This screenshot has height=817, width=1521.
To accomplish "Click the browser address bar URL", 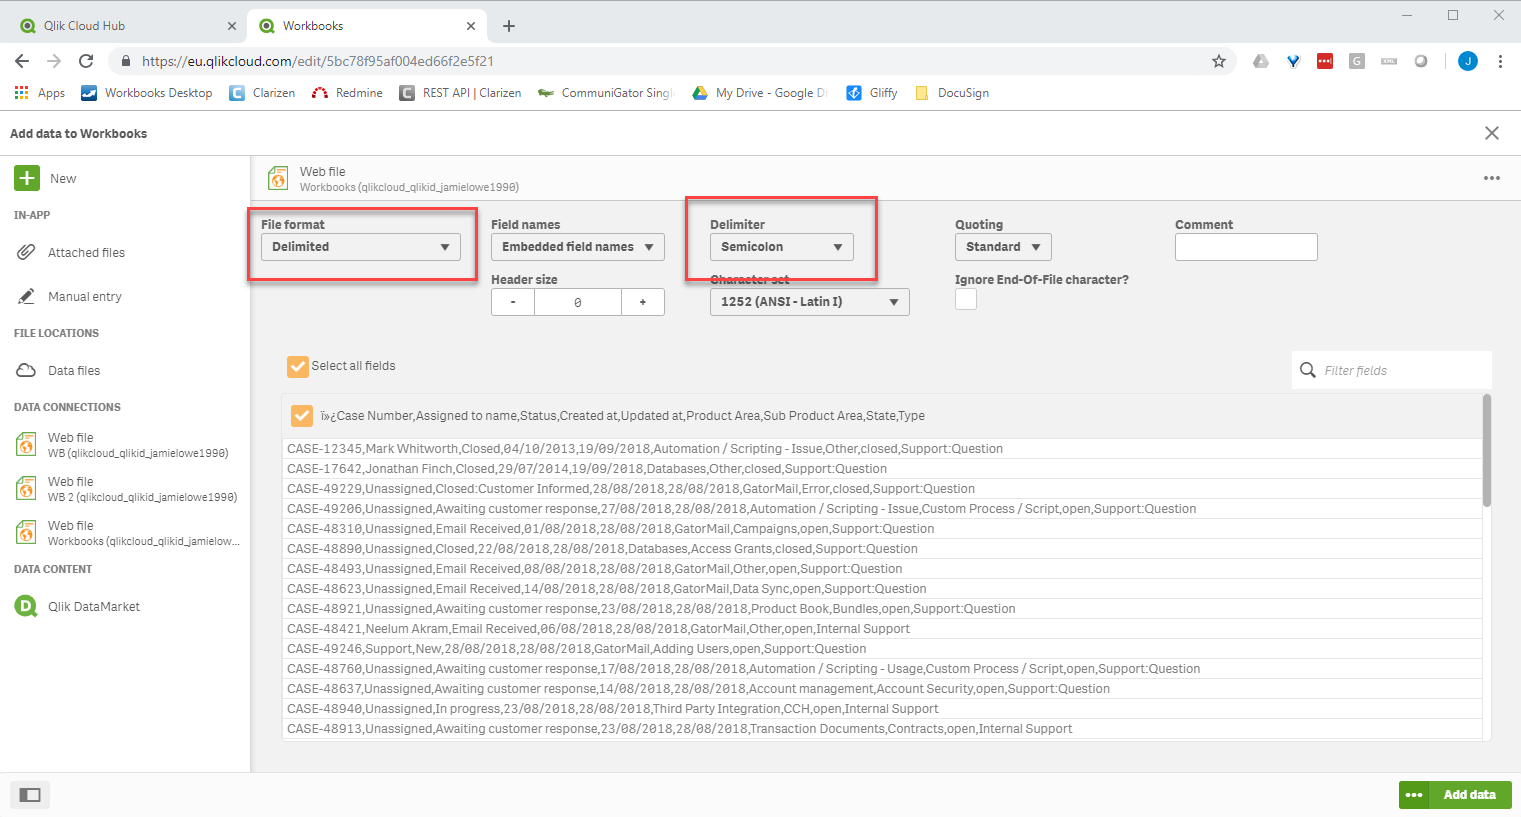I will pos(318,61).
